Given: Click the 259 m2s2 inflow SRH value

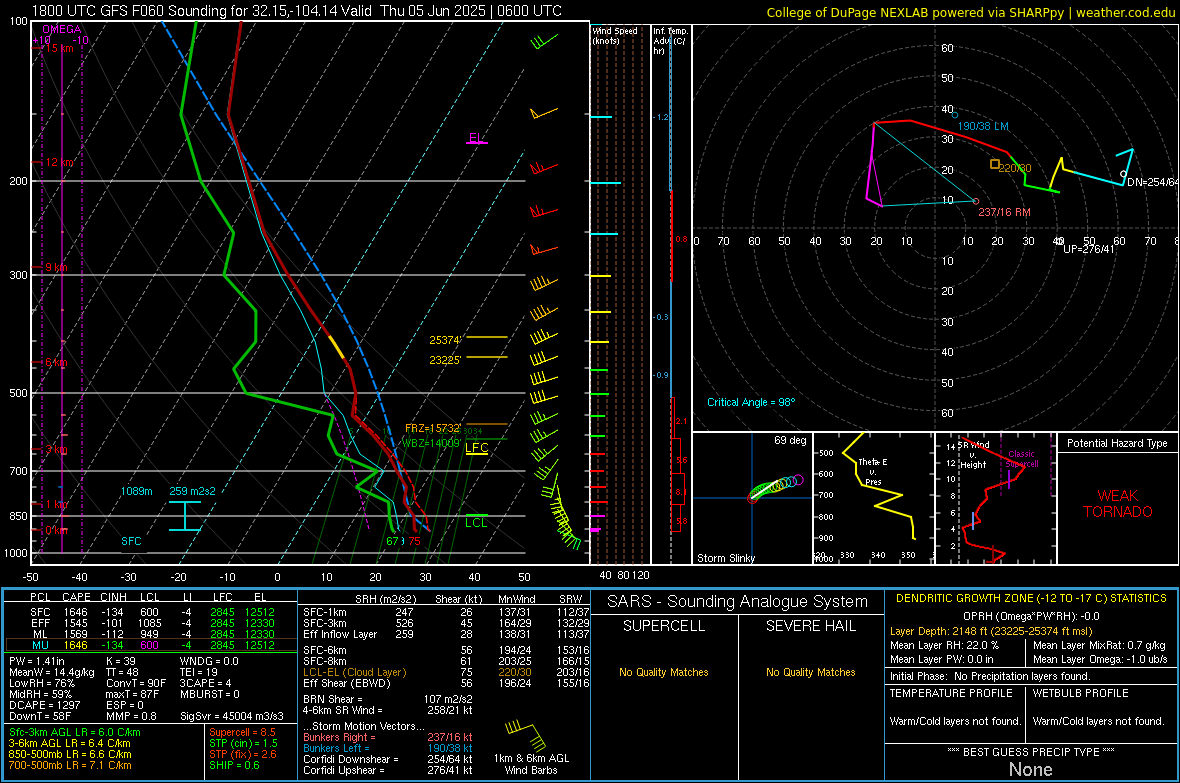Looking at the screenshot, I should click(192, 491).
